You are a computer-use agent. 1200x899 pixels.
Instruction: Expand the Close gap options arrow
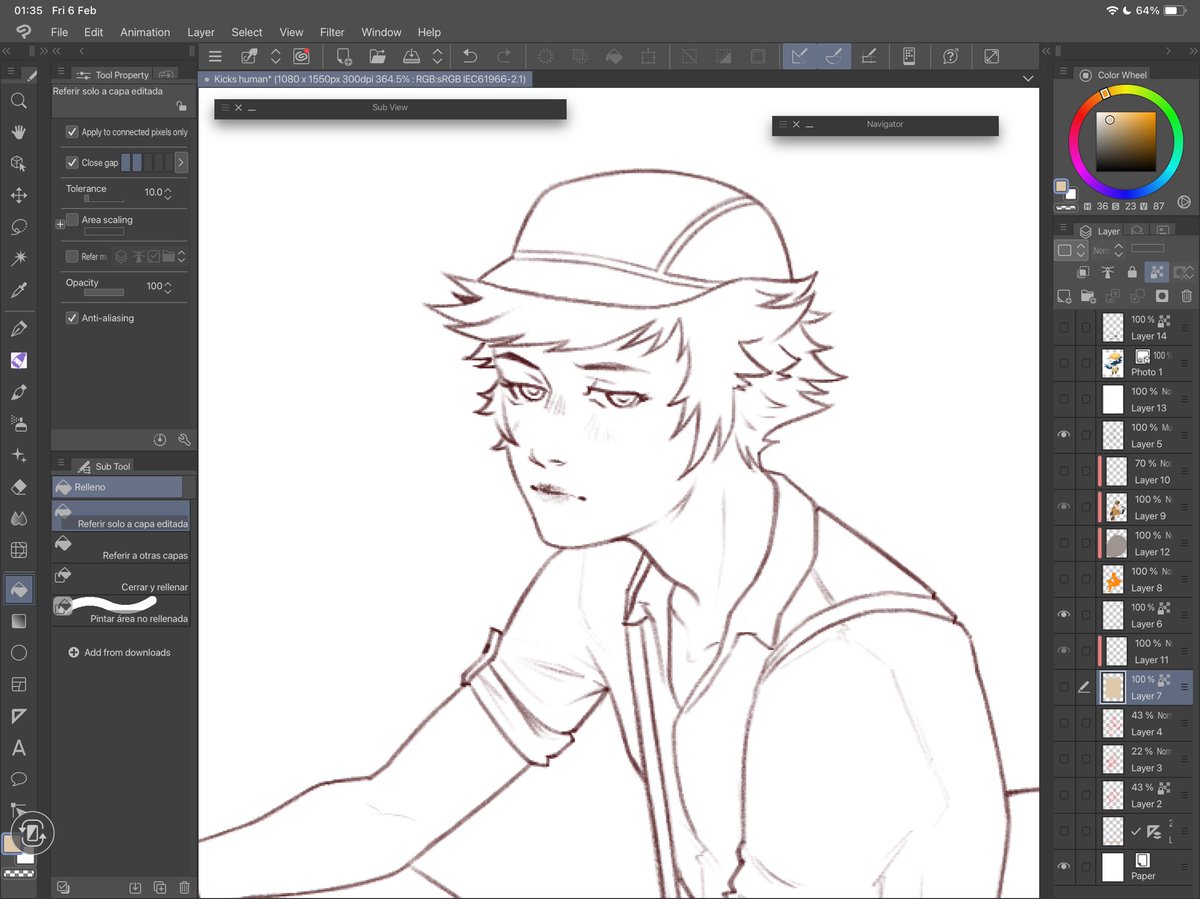coord(181,162)
